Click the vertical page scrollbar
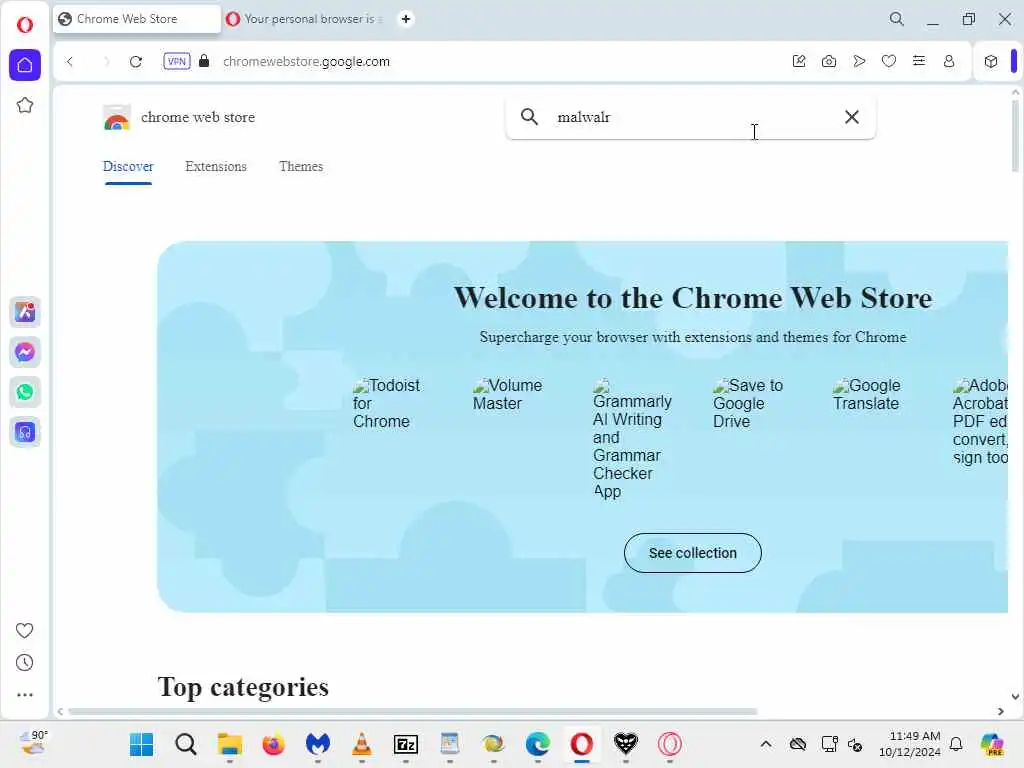The width and height of the screenshot is (1024, 768). coord(1016,136)
